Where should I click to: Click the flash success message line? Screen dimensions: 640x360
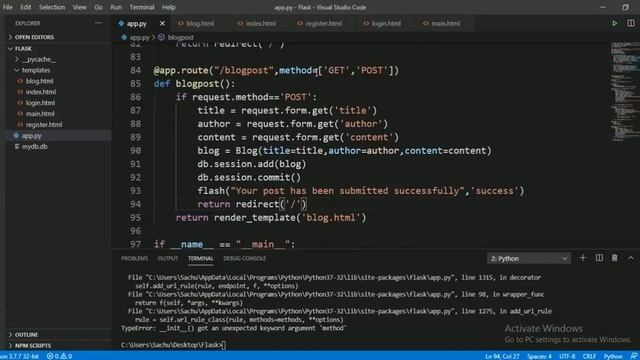tap(361, 191)
